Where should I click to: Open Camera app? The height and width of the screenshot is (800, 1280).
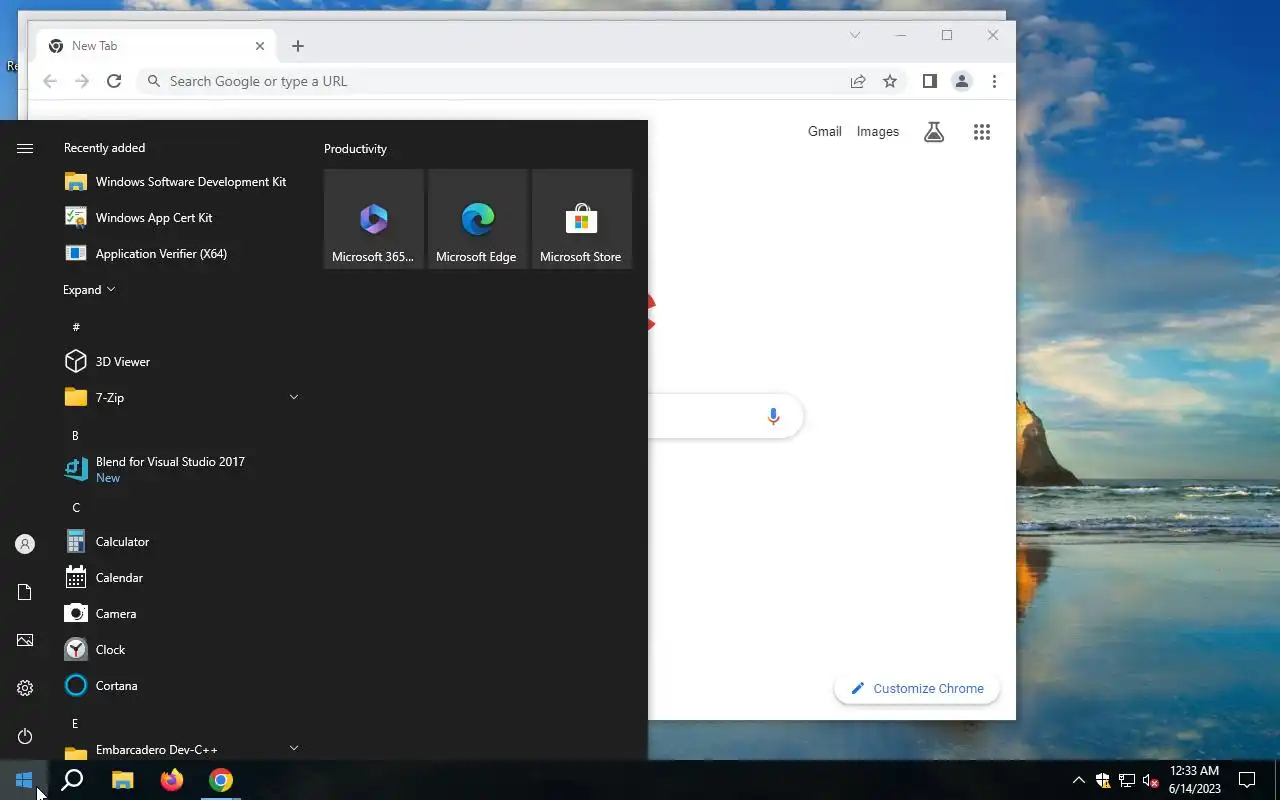pyautogui.click(x=182, y=614)
